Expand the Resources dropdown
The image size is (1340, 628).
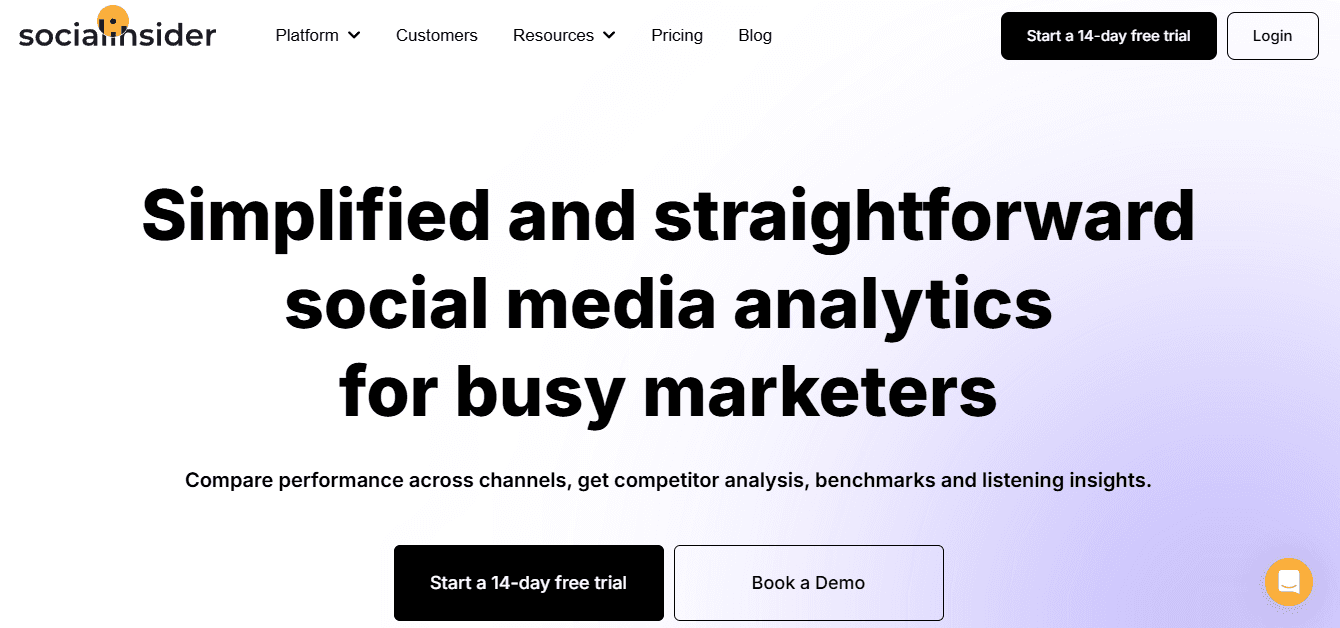click(x=553, y=35)
